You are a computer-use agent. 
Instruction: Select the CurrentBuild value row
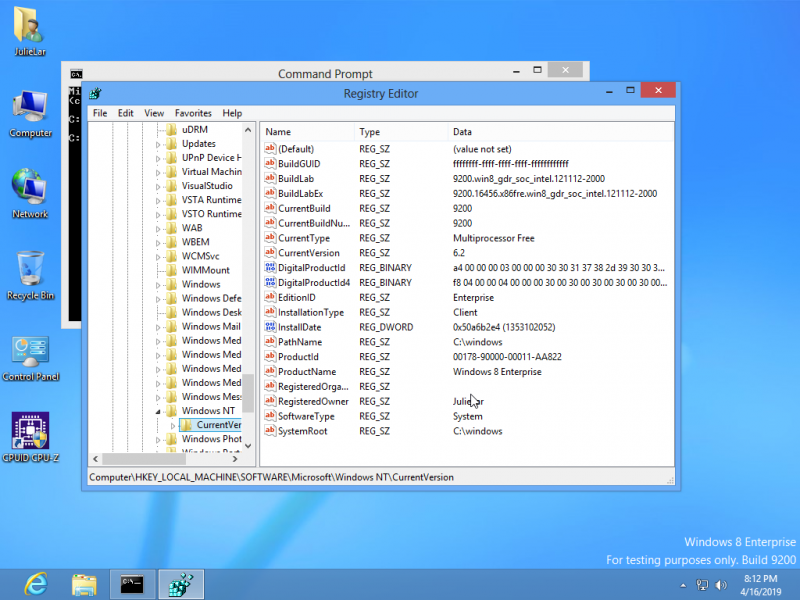[467, 208]
